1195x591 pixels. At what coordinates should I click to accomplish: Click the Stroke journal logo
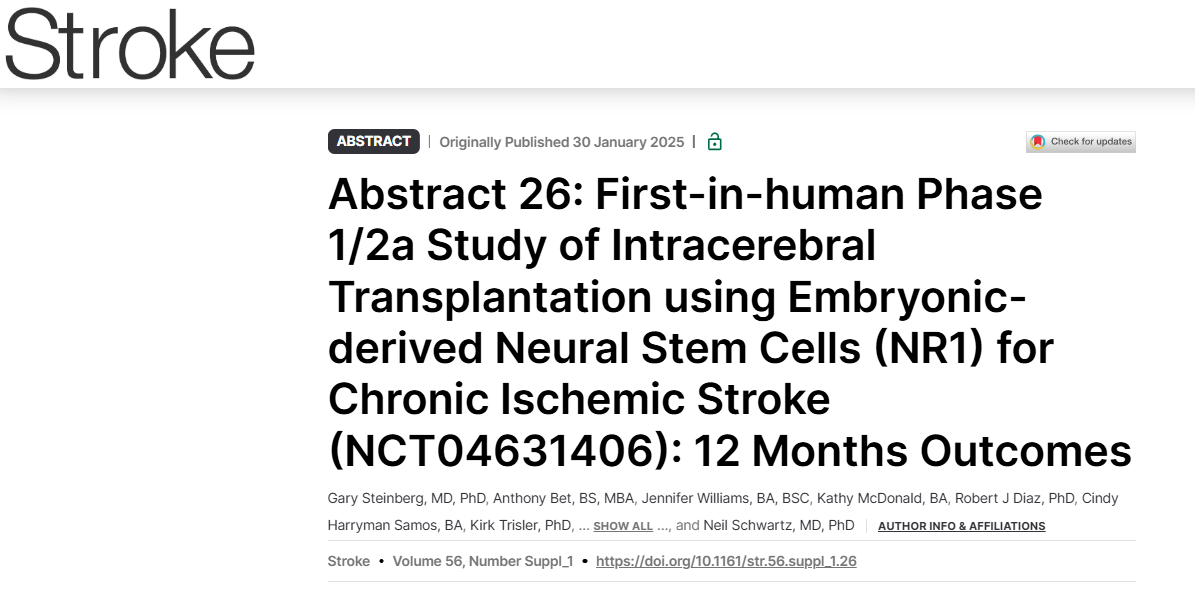(x=130, y=45)
